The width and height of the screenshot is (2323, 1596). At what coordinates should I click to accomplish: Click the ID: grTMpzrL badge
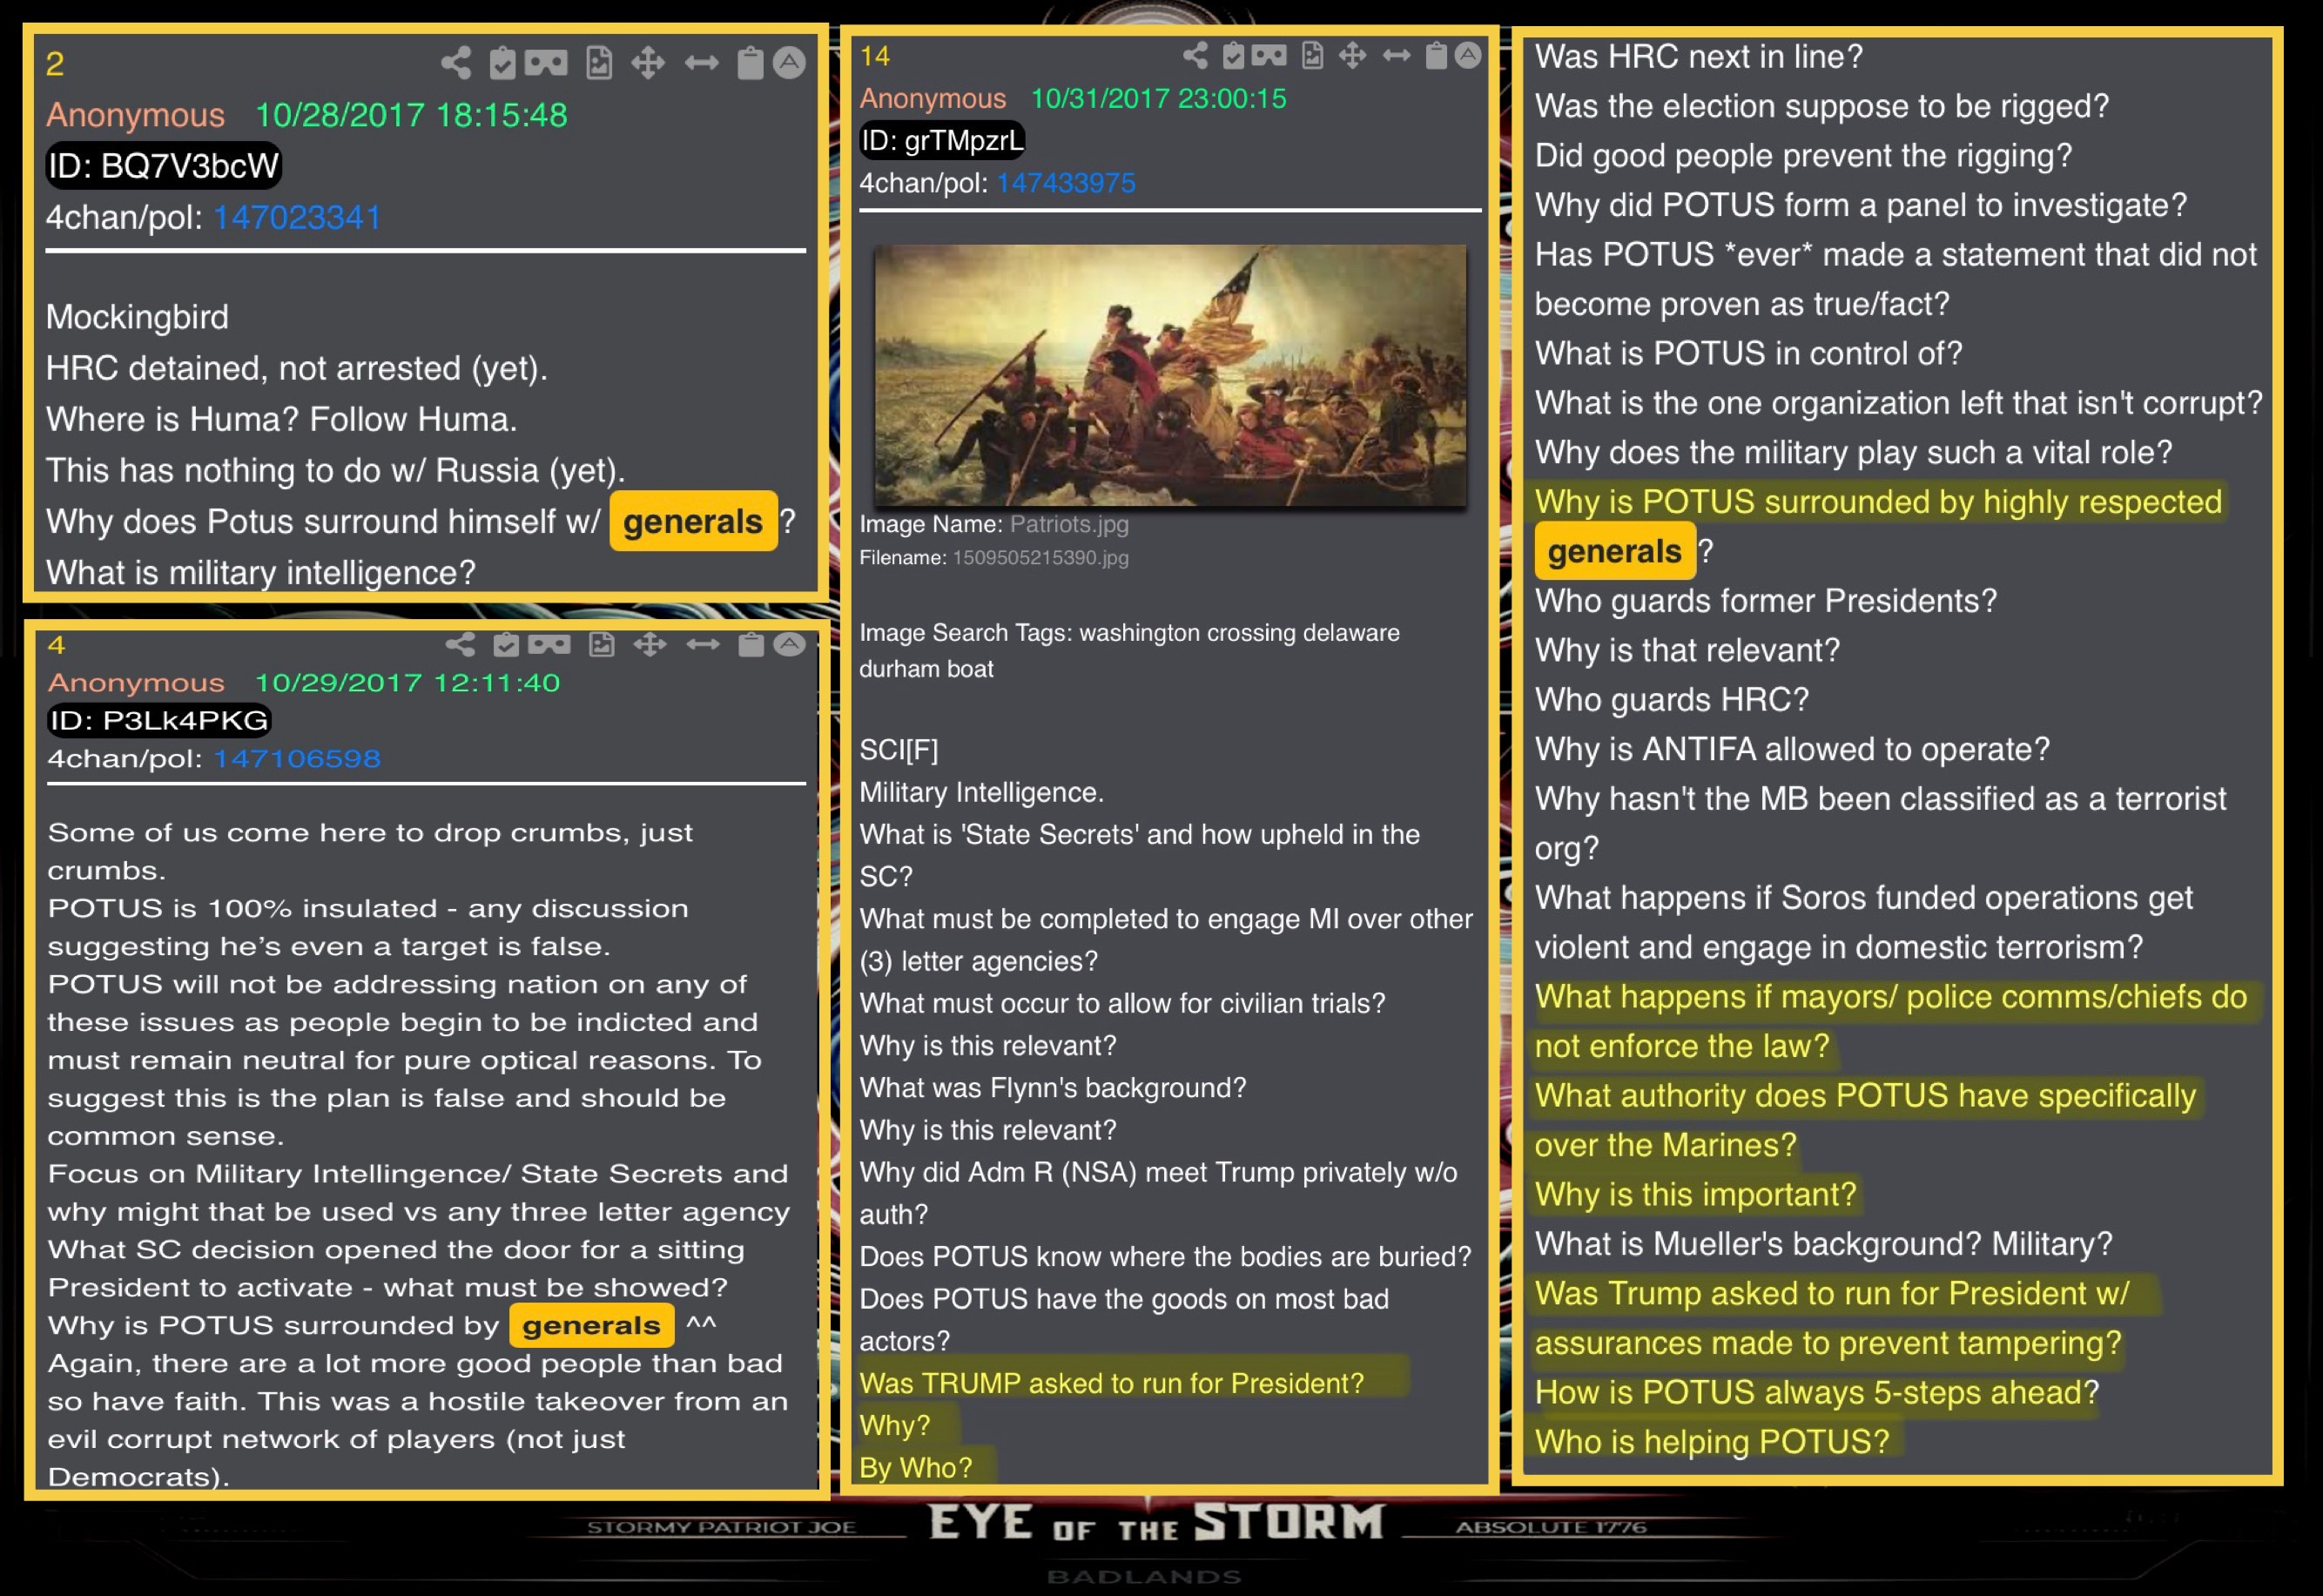point(942,140)
